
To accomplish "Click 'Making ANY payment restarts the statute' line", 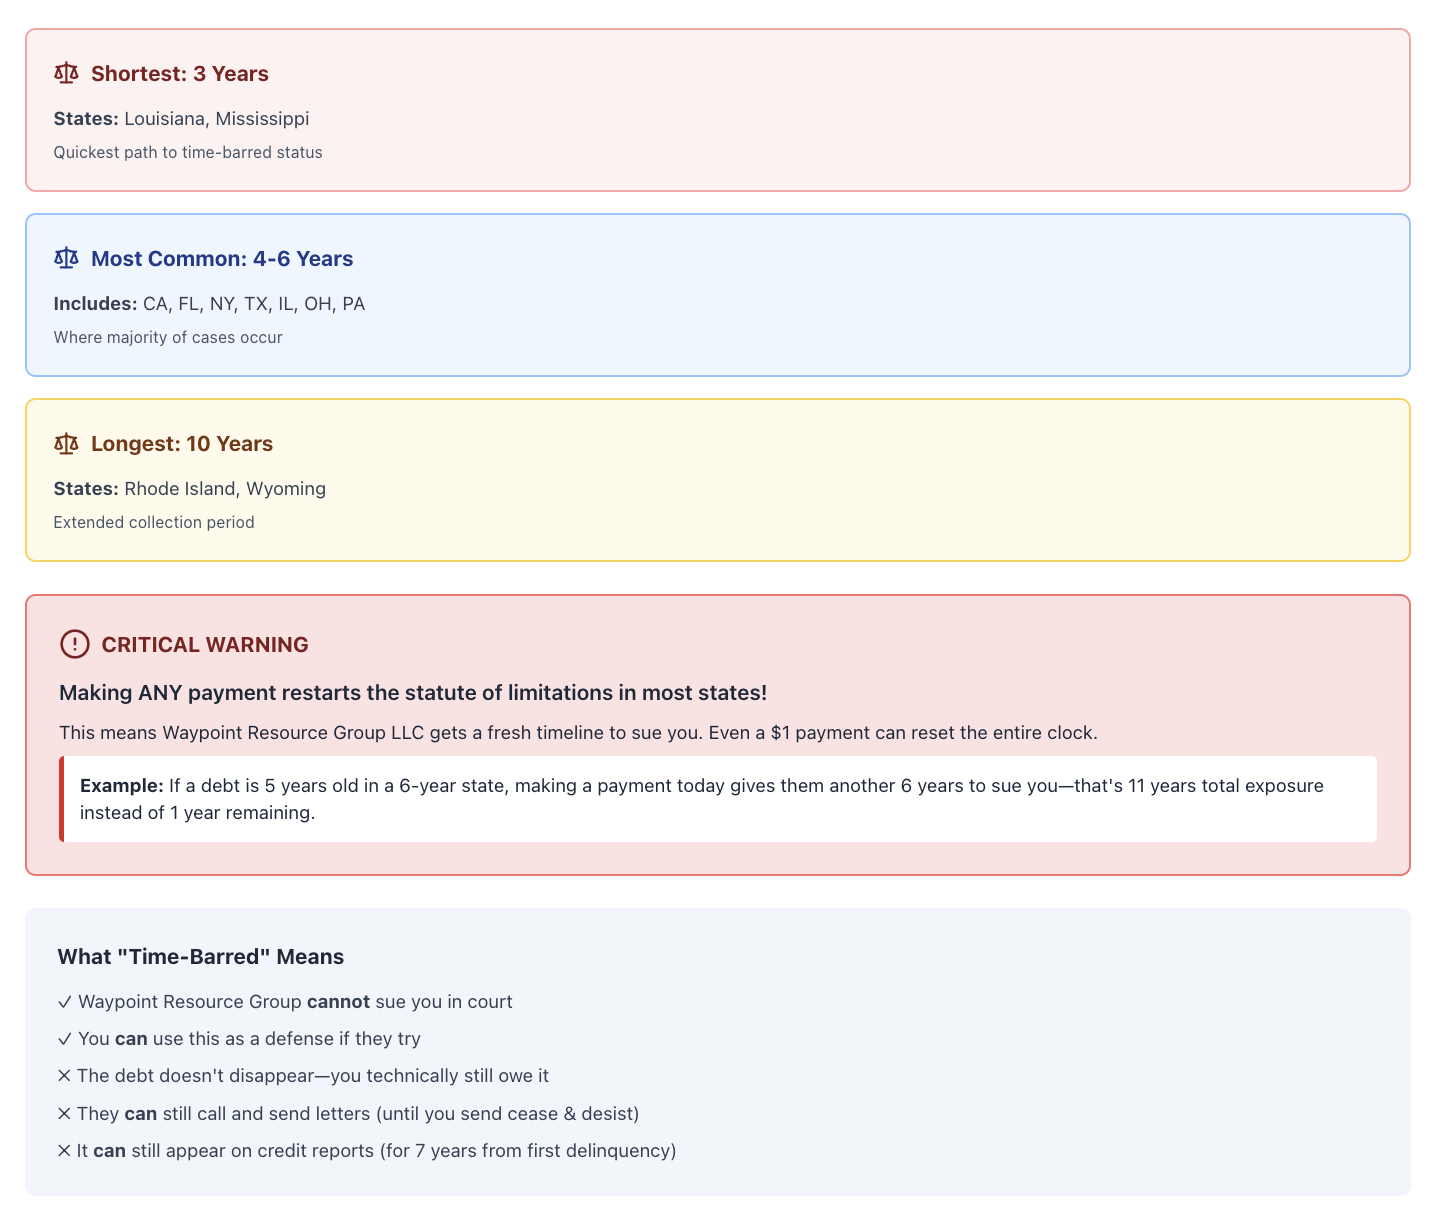I will tap(413, 693).
